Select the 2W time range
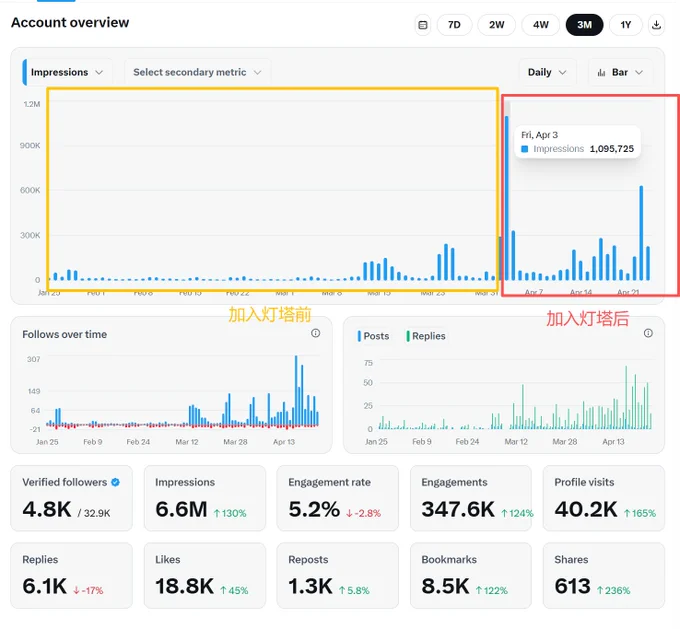The height and width of the screenshot is (629, 680). click(497, 25)
